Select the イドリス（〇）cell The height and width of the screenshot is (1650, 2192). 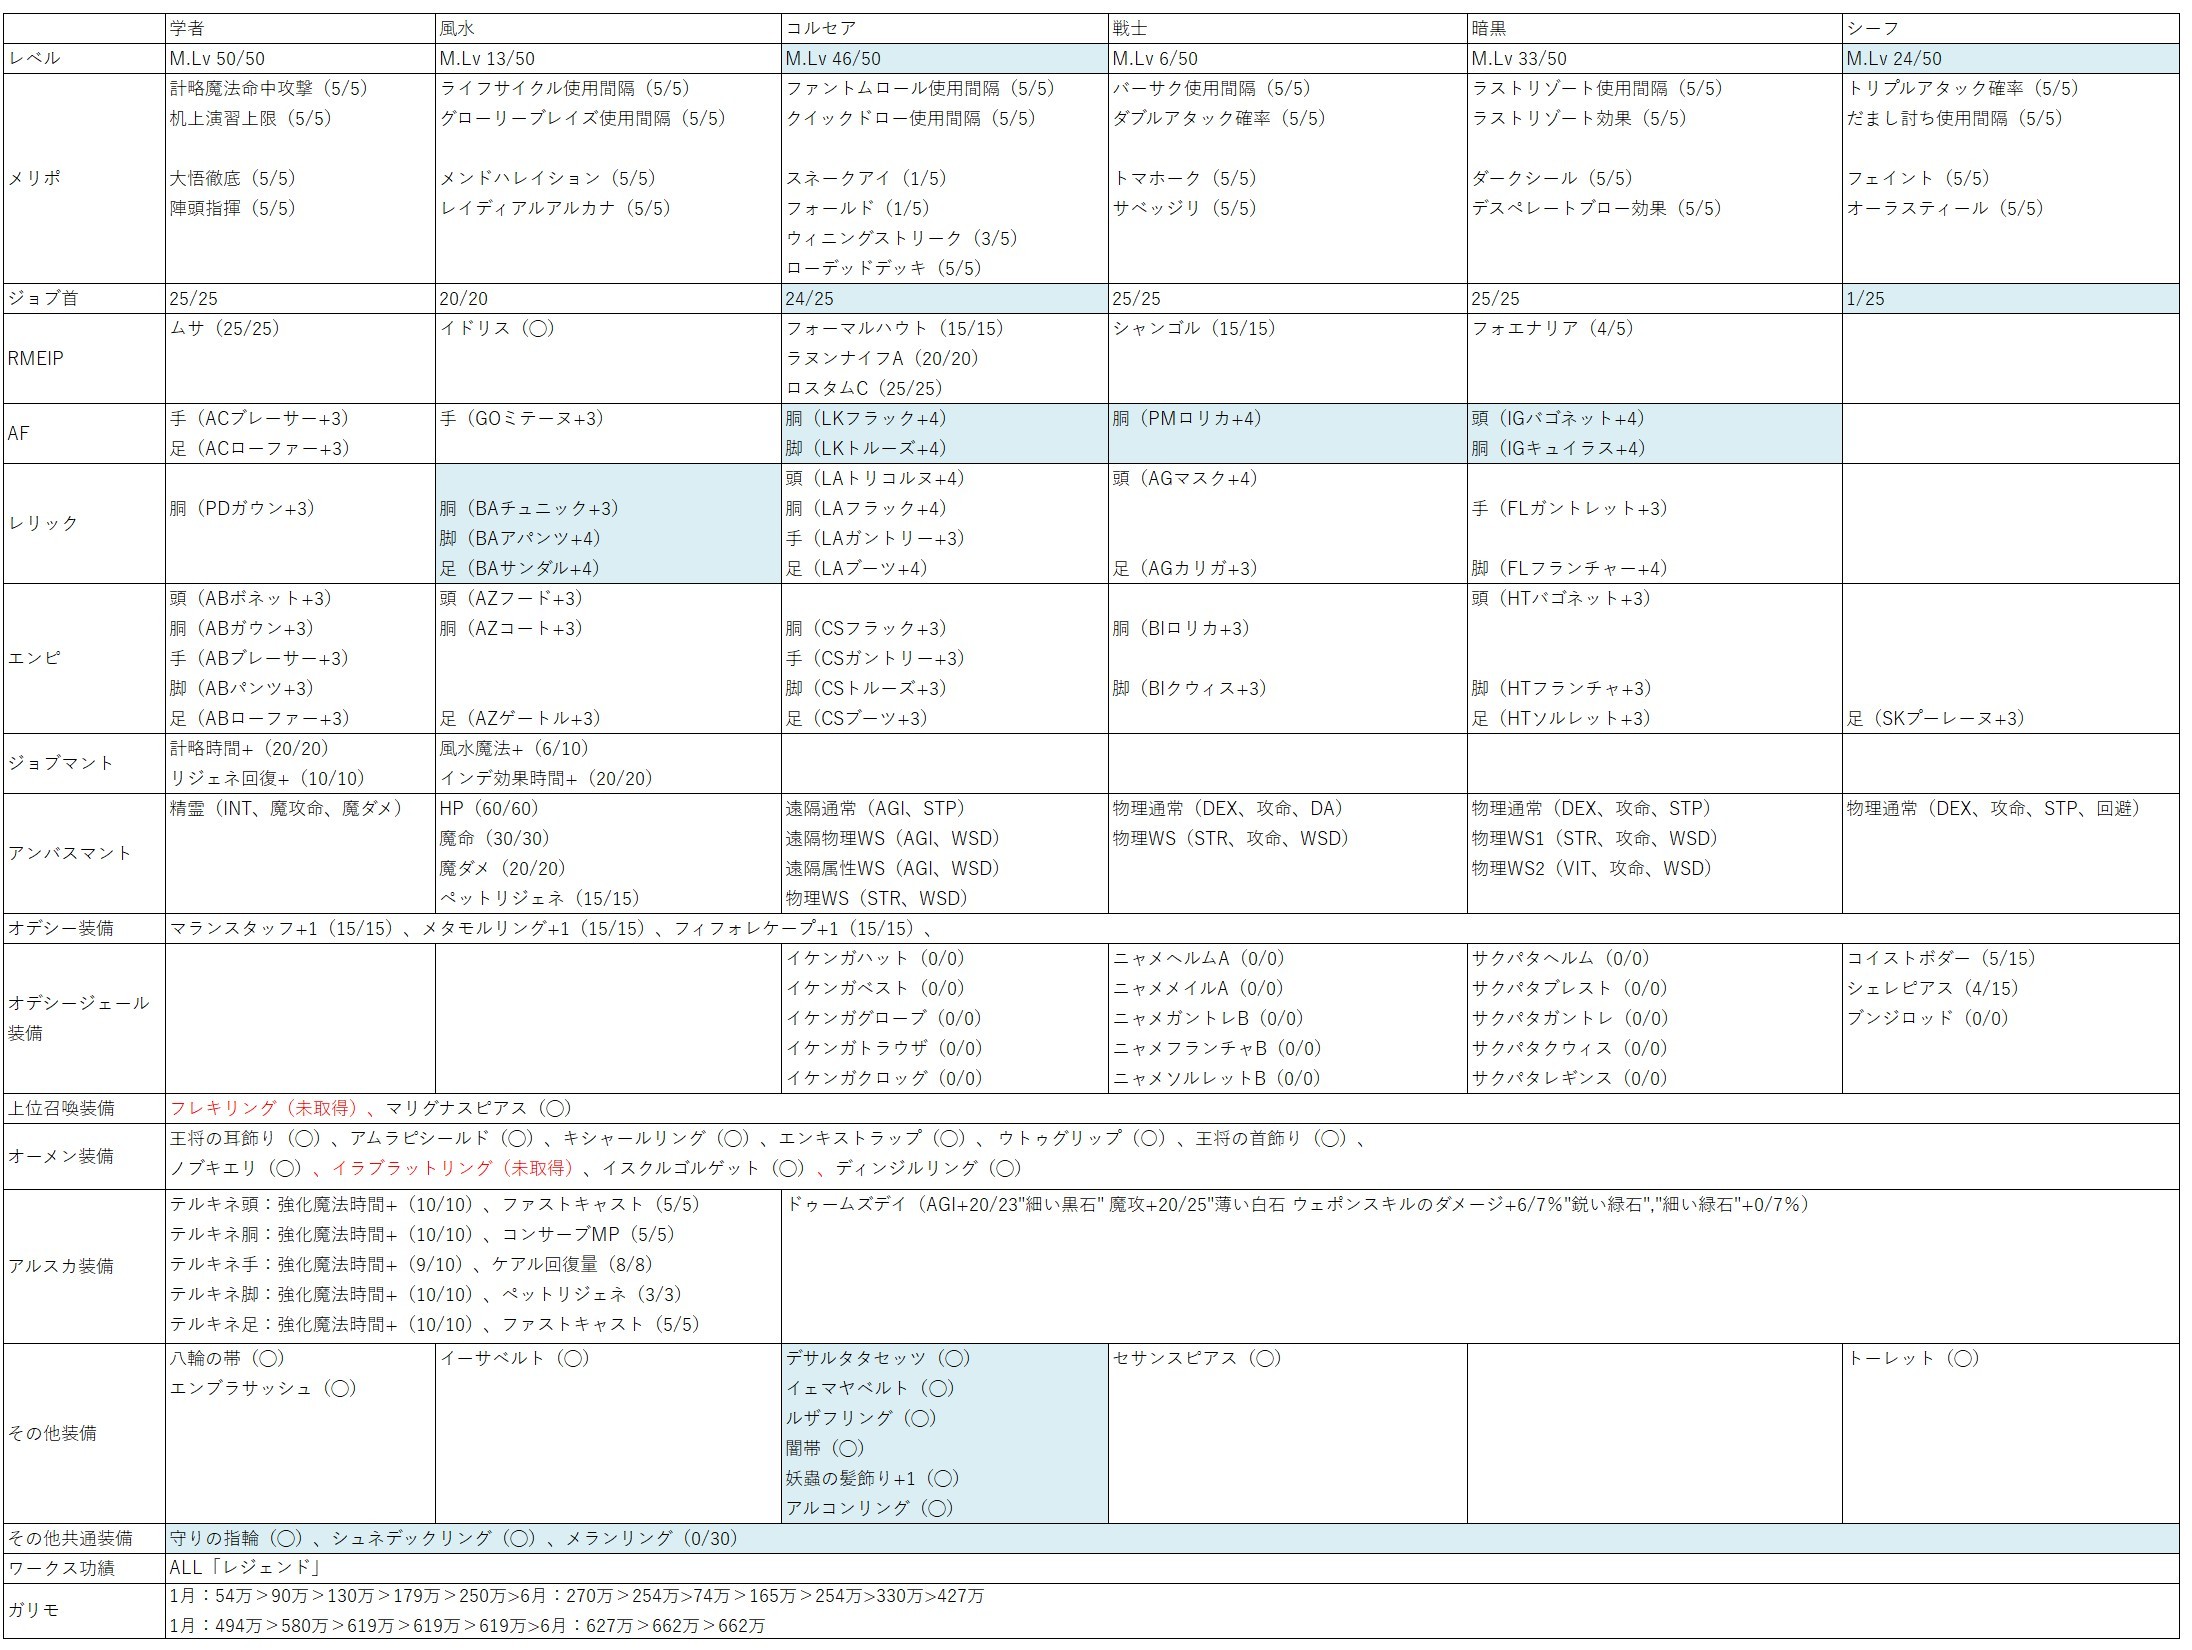(496, 329)
